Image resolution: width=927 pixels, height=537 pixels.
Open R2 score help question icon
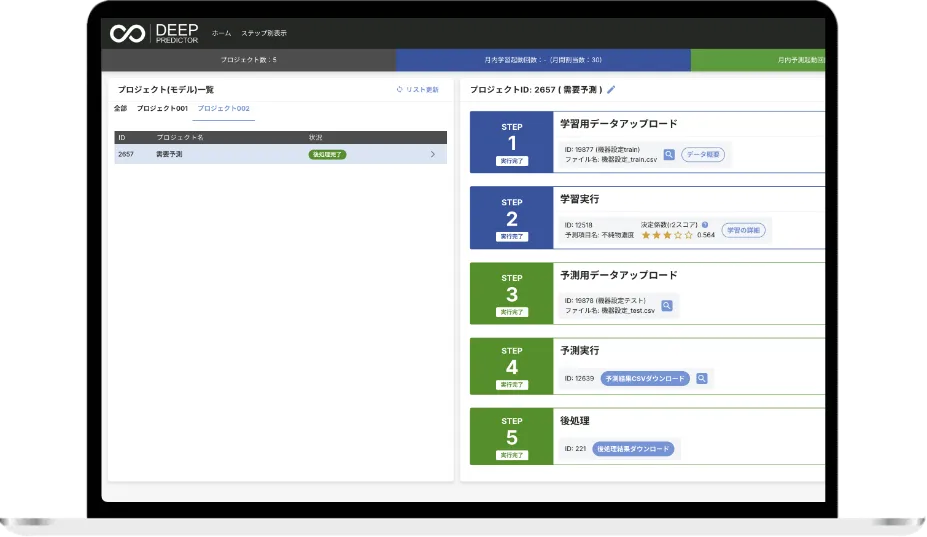click(x=705, y=225)
